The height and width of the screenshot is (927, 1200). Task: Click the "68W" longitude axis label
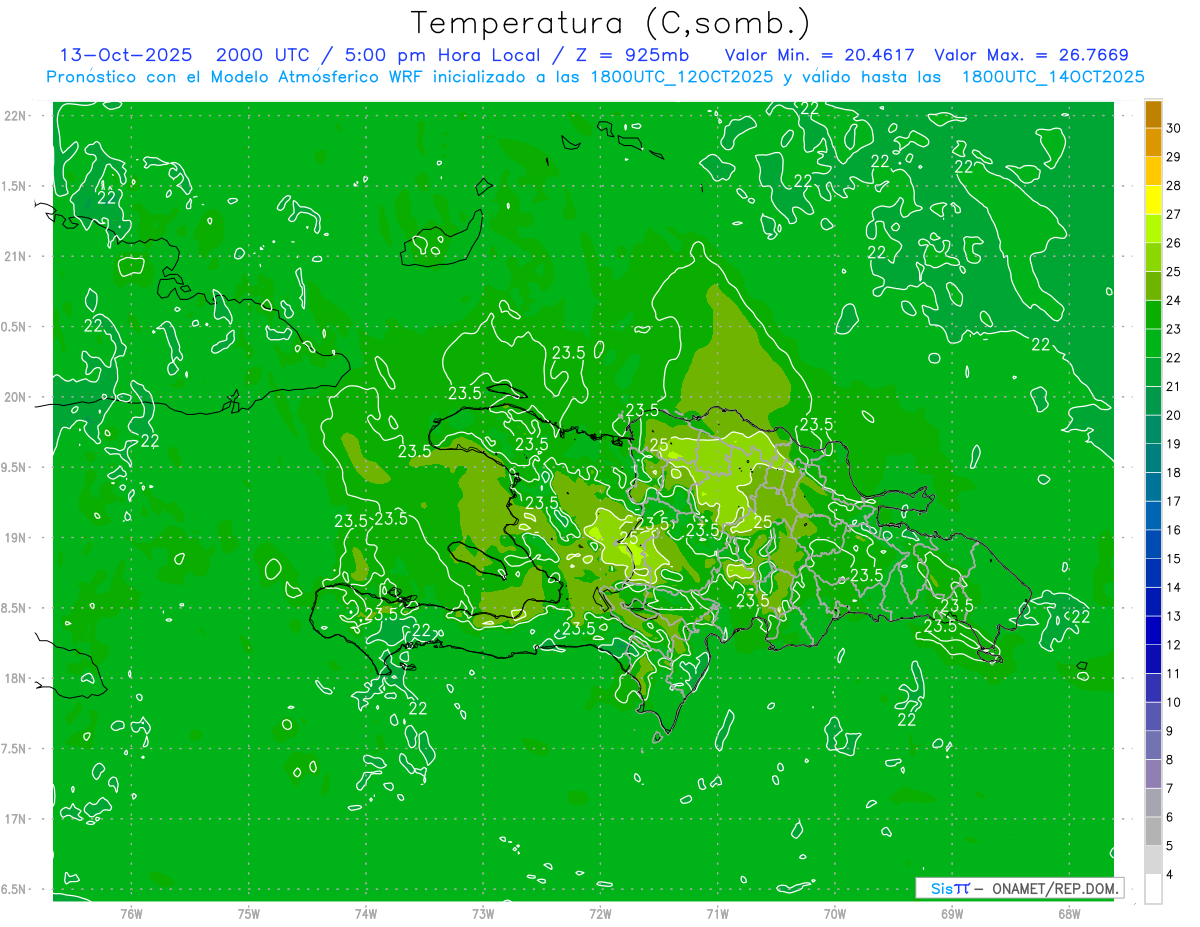coord(1068,913)
